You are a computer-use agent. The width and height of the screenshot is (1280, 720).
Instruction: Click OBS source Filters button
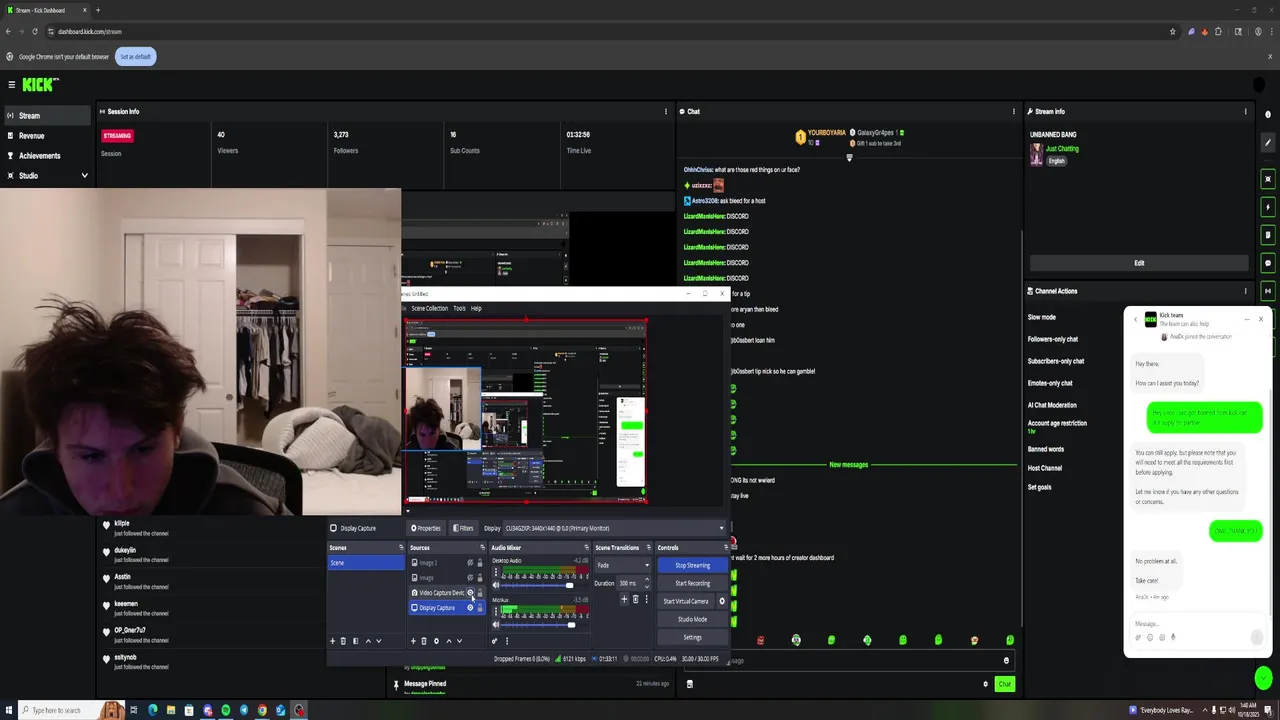[x=463, y=528]
